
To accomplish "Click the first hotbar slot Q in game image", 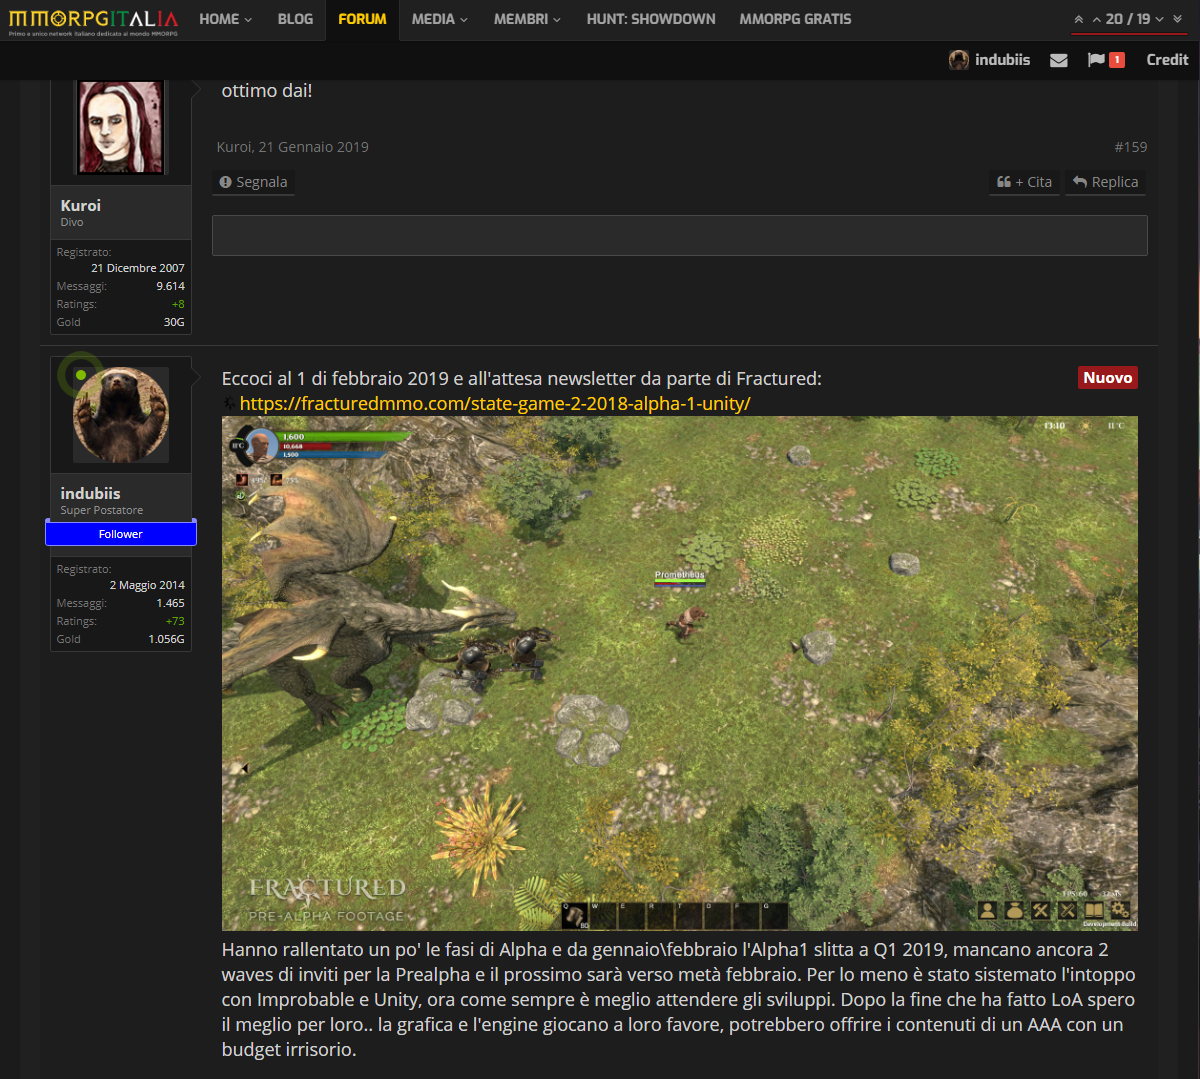I will click(x=575, y=915).
